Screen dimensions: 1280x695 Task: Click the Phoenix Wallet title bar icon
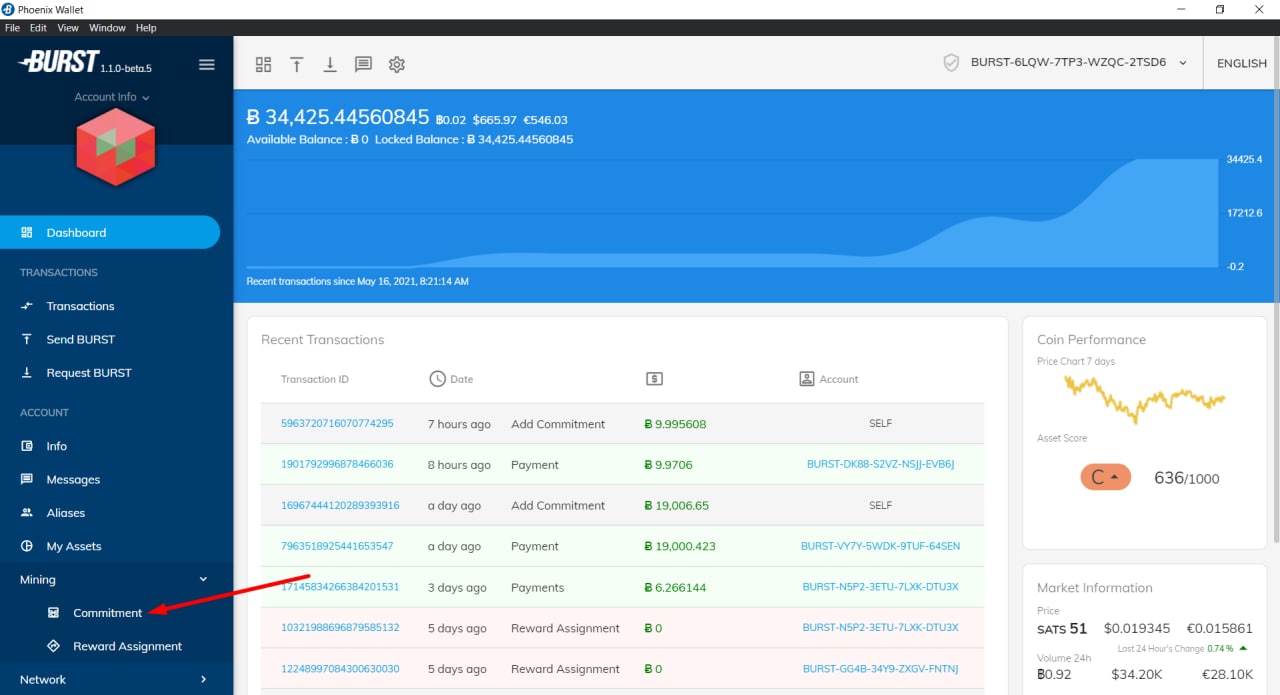[x=8, y=9]
